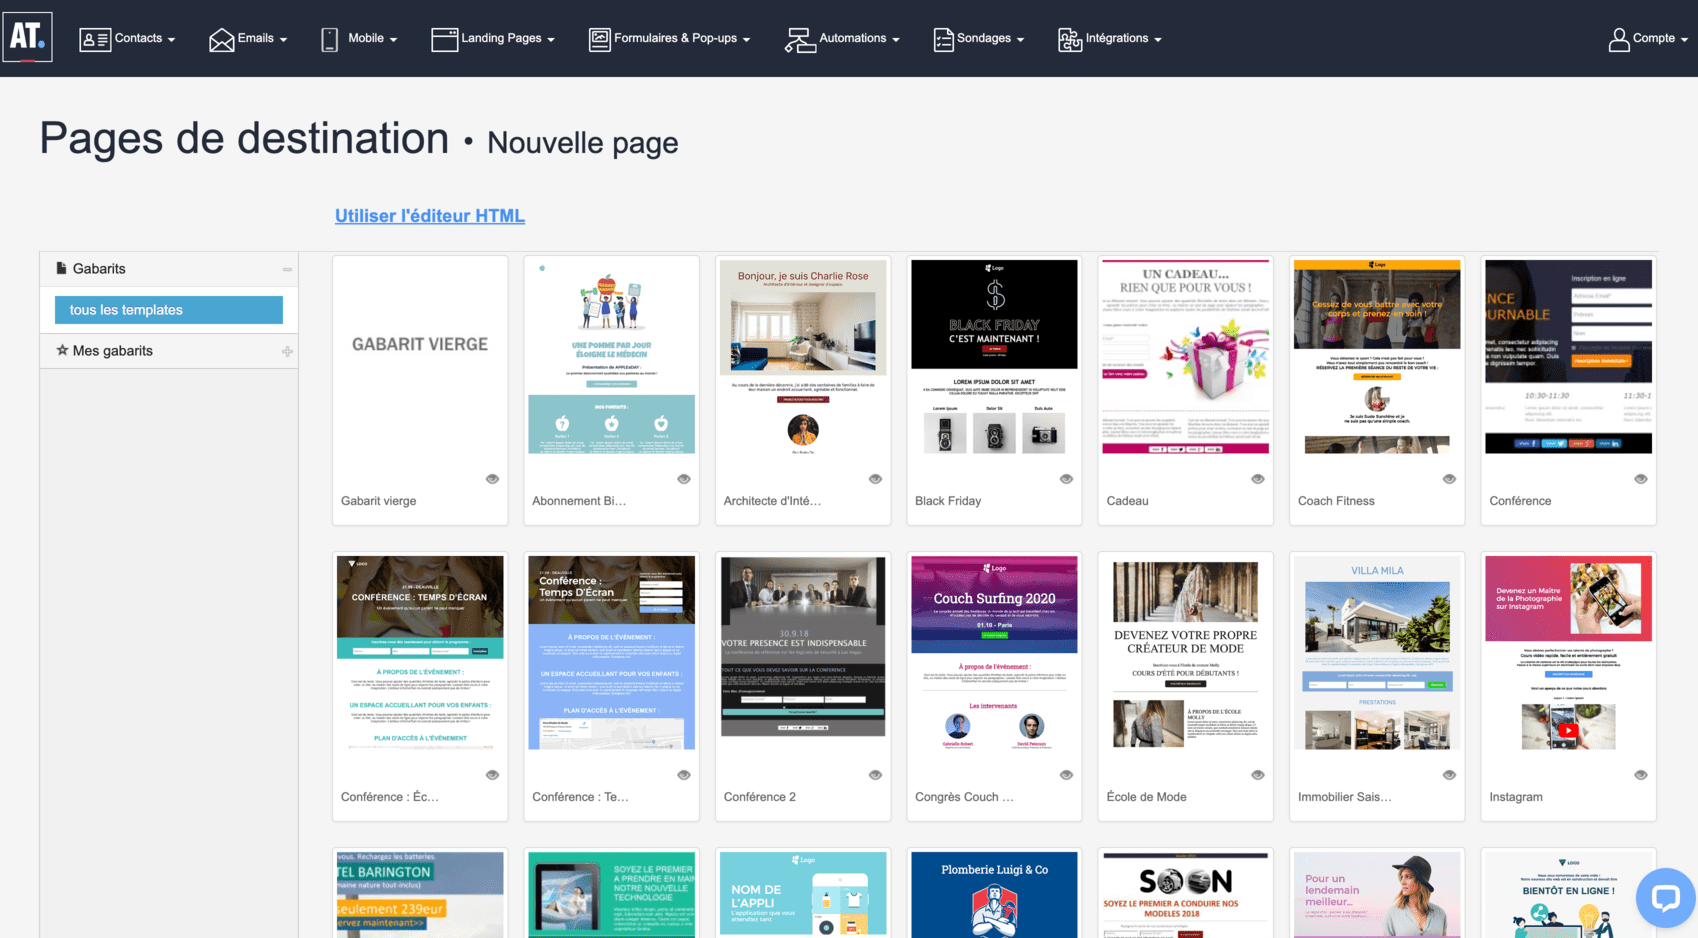Open the Mes gabarits section

pyautogui.click(x=169, y=350)
